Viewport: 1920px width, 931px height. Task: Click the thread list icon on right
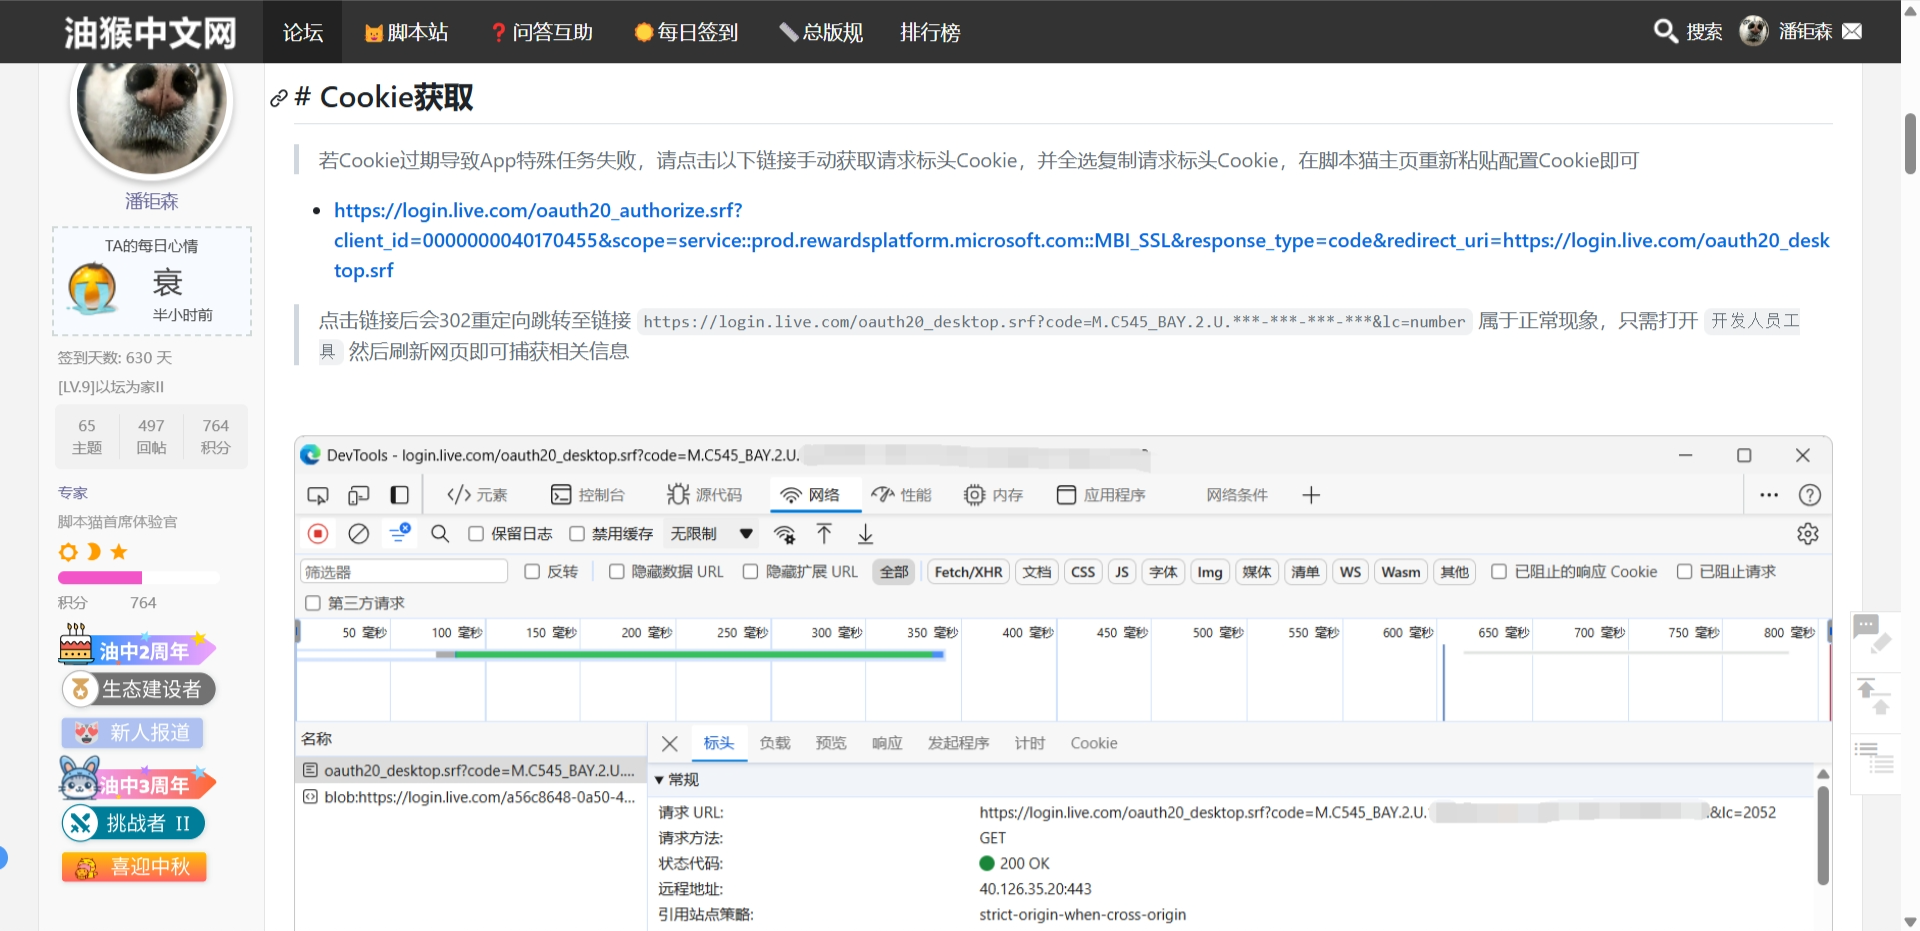[1873, 757]
